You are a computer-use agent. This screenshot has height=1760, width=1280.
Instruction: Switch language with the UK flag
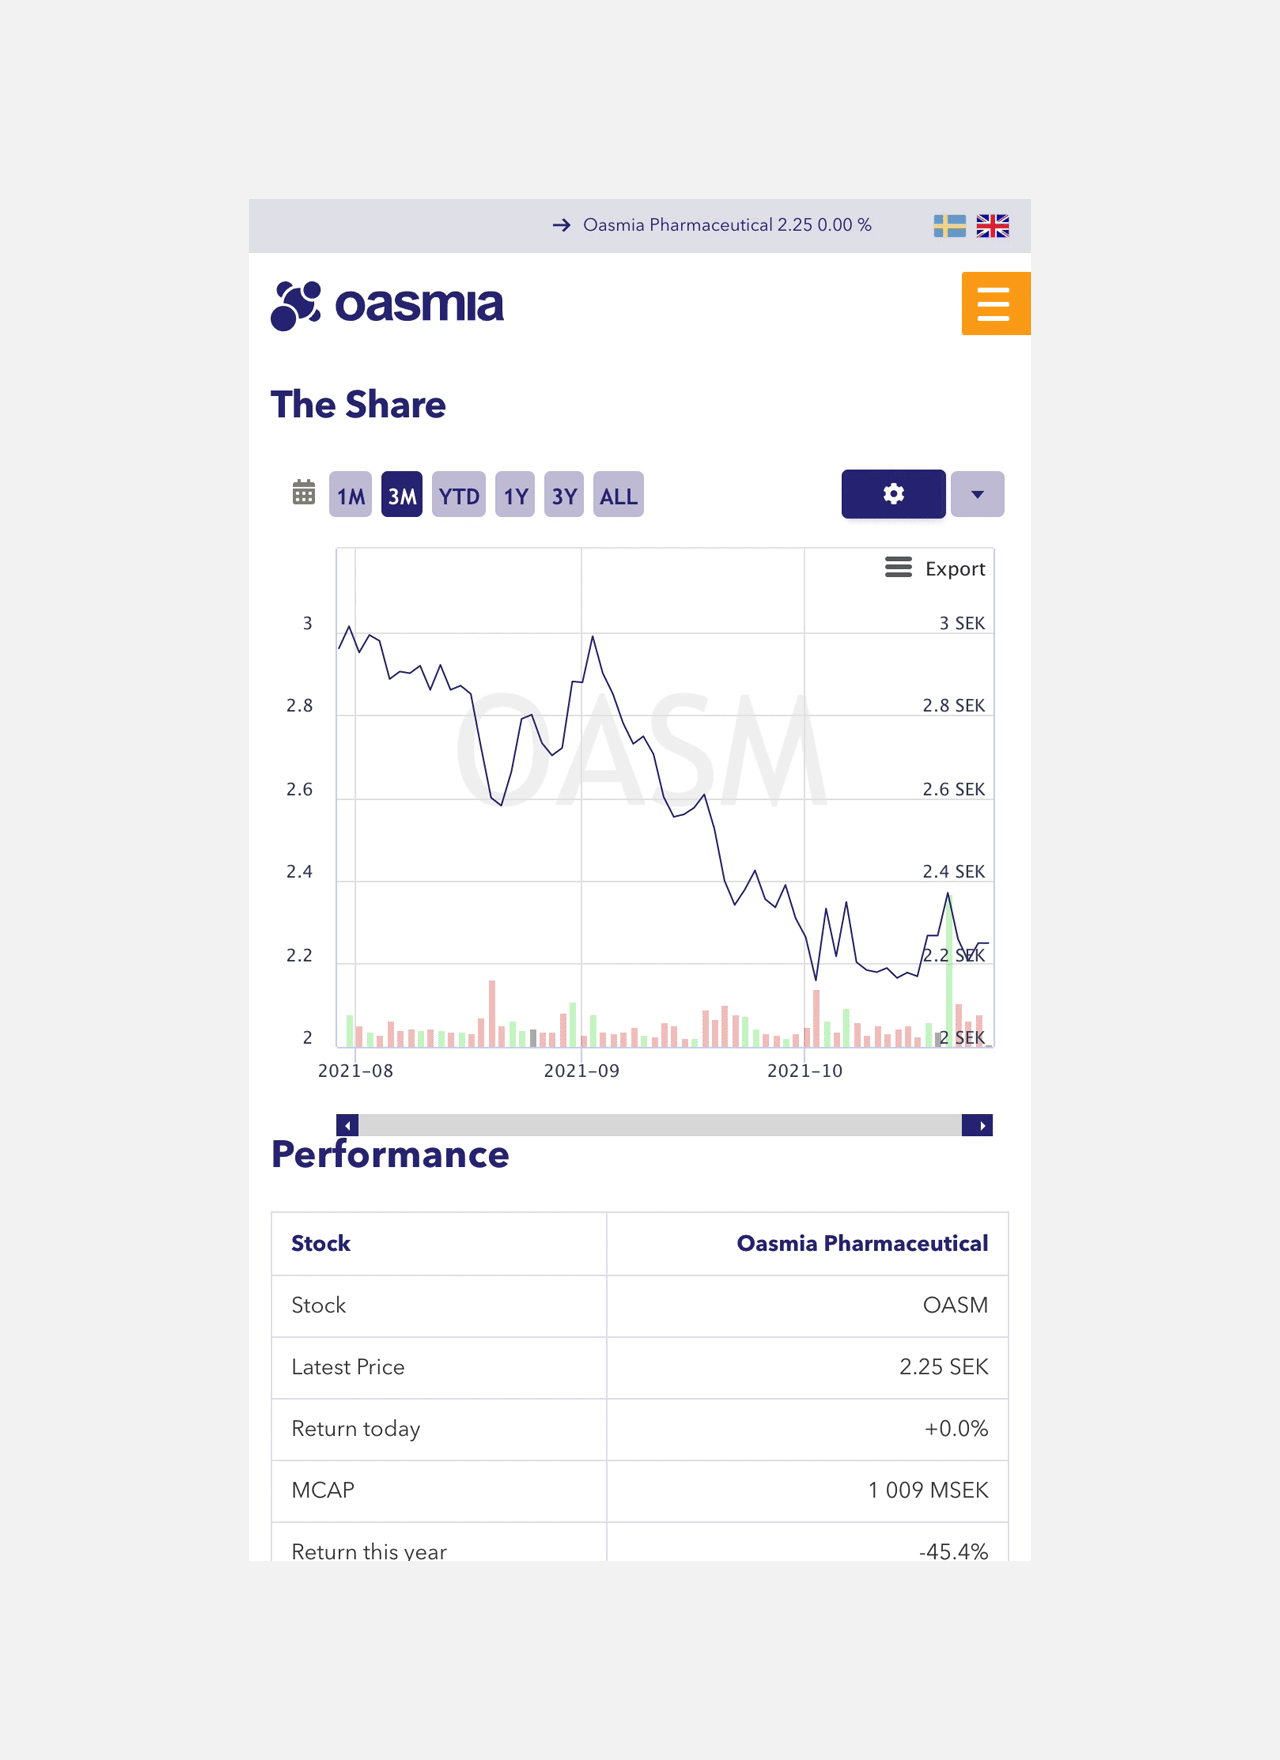pos(993,226)
